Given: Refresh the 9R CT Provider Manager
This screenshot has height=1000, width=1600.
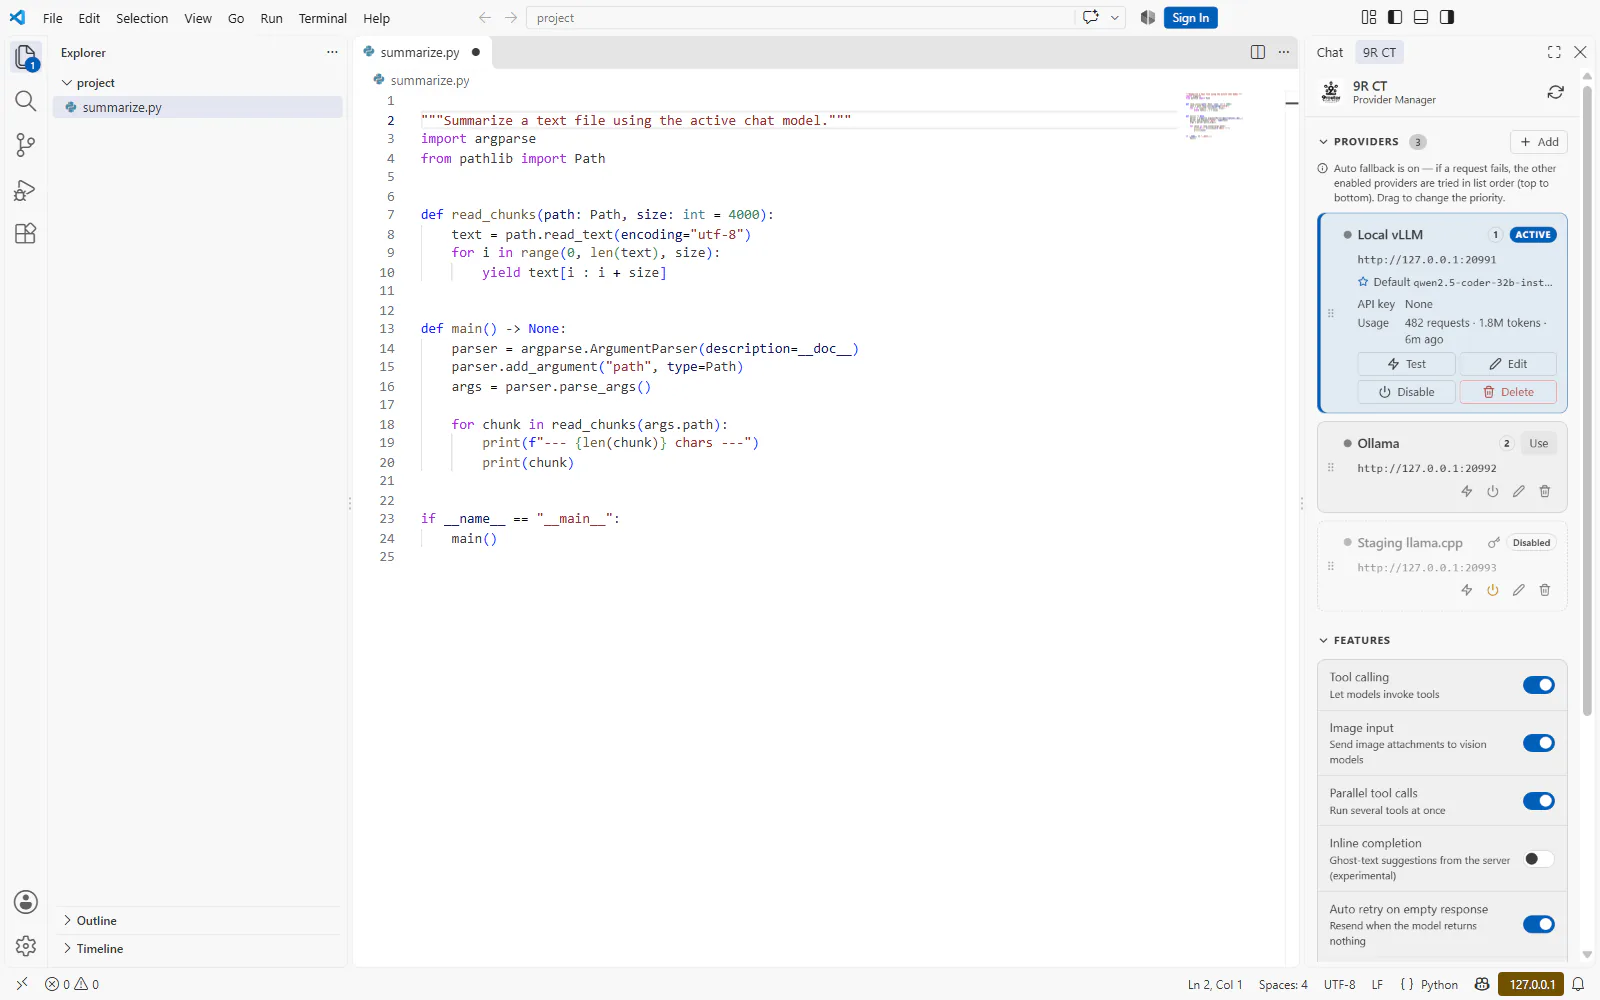Looking at the screenshot, I should [x=1556, y=92].
